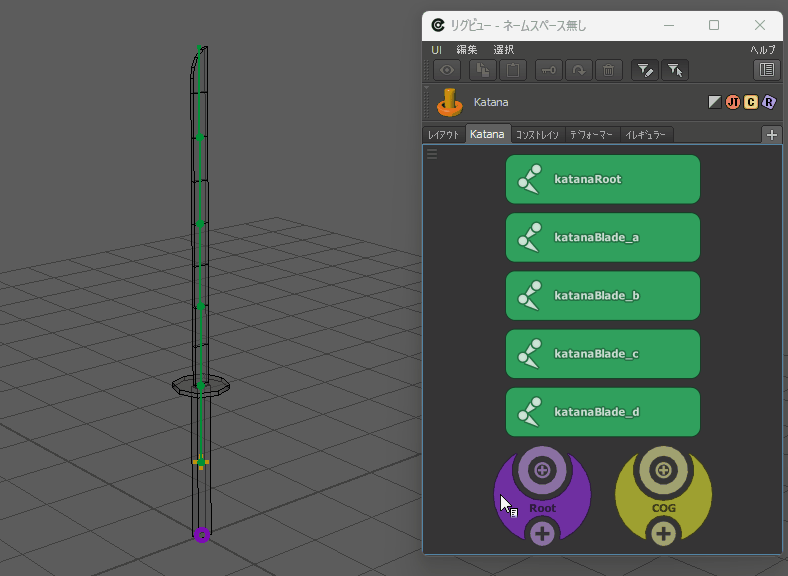The height and width of the screenshot is (576, 788).
Task: Click the yellow COG controller button
Action: point(663,508)
